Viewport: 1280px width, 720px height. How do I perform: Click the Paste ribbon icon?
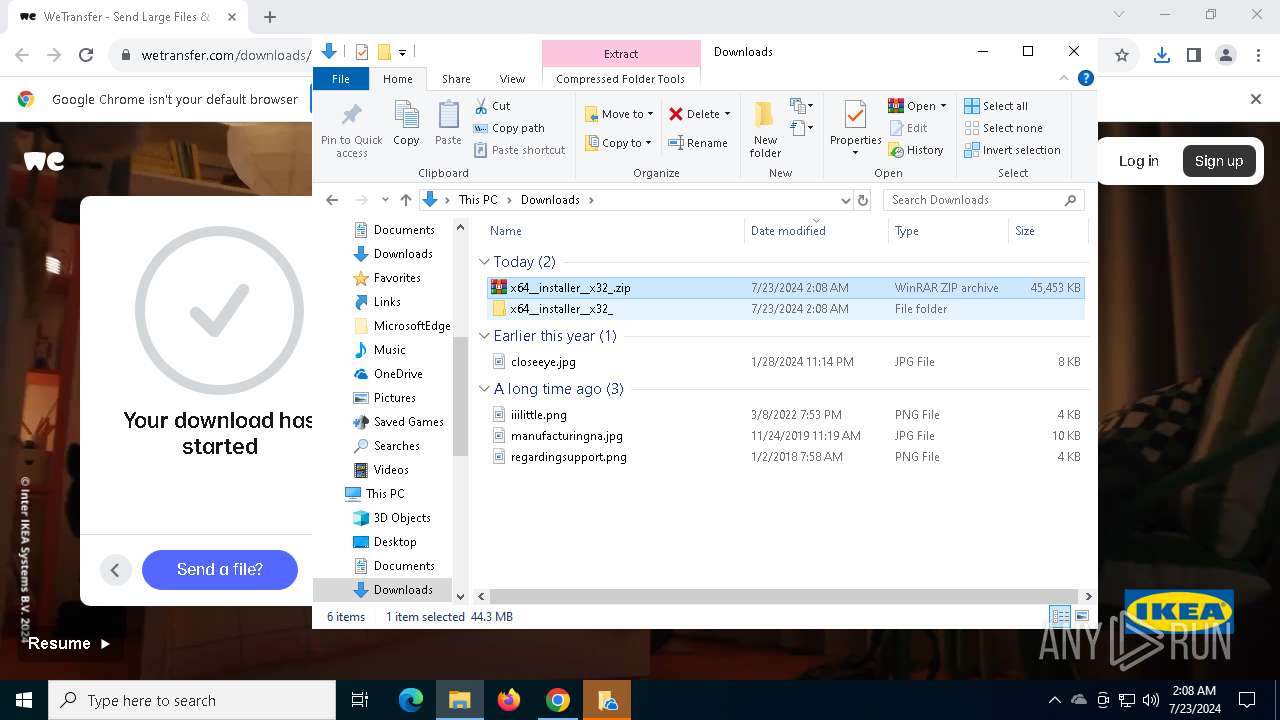pos(448,124)
